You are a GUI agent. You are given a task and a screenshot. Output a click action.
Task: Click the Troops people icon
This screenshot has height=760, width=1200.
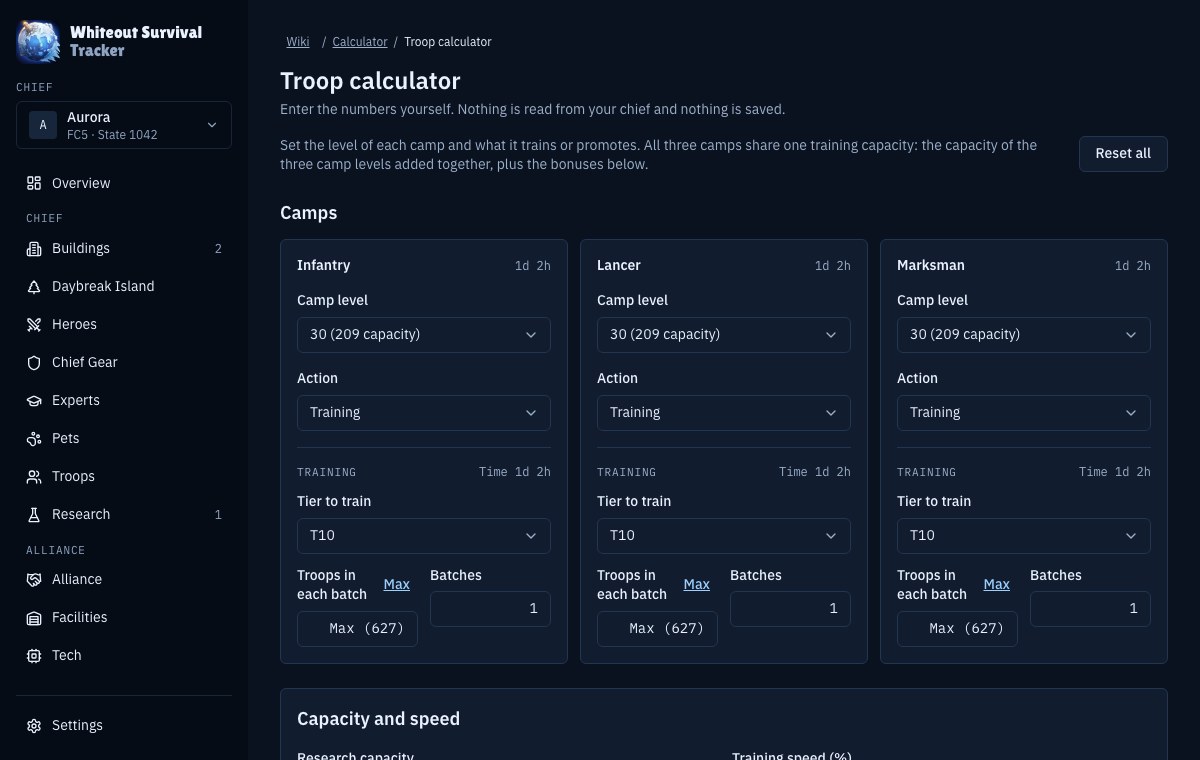tap(34, 476)
